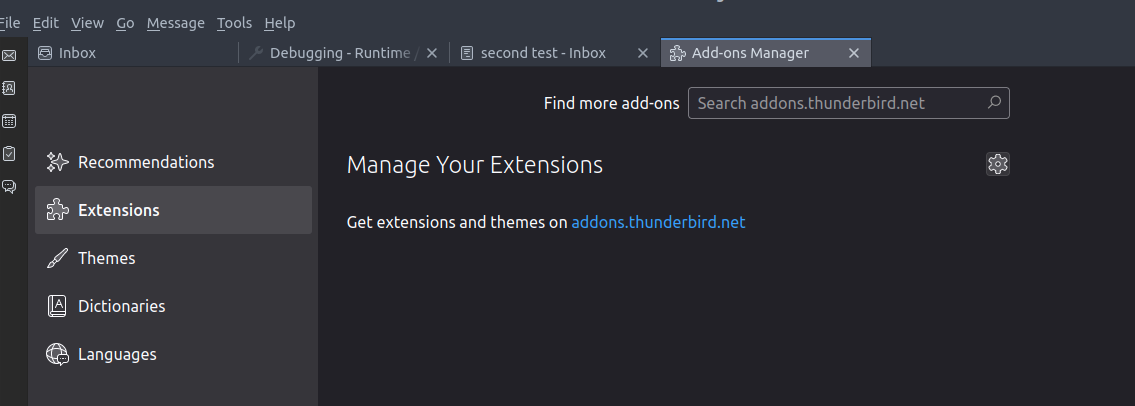The width and height of the screenshot is (1135, 406).
Task: Close the Debugging - Runtime tab
Action: pyautogui.click(x=432, y=53)
